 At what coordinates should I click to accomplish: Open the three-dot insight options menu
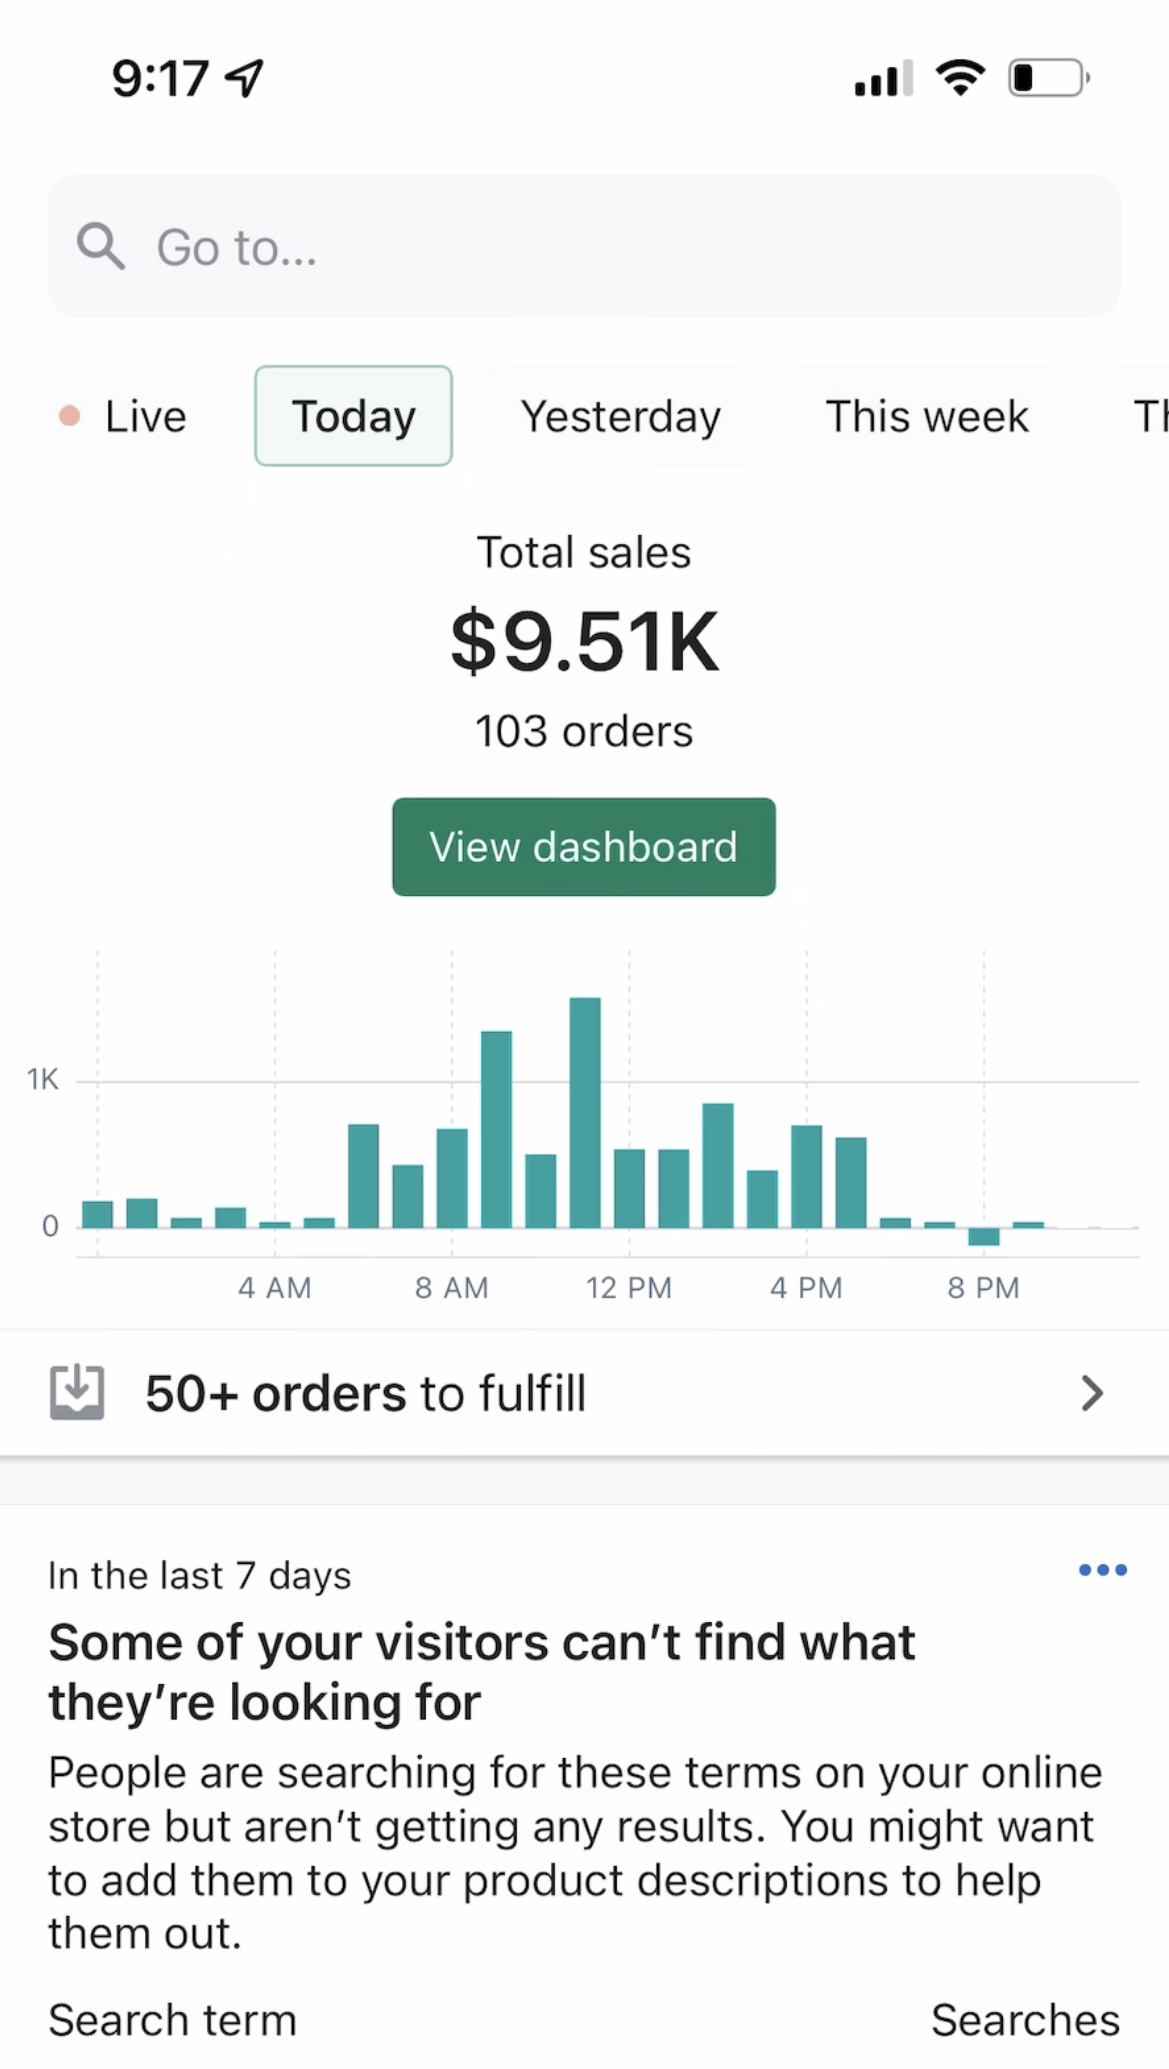click(x=1102, y=1570)
